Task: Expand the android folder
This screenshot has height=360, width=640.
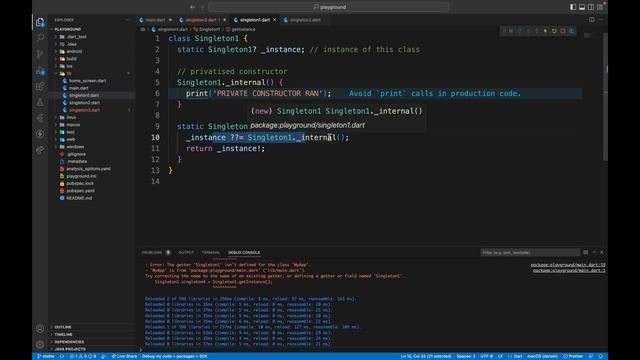Action: click(92, 51)
